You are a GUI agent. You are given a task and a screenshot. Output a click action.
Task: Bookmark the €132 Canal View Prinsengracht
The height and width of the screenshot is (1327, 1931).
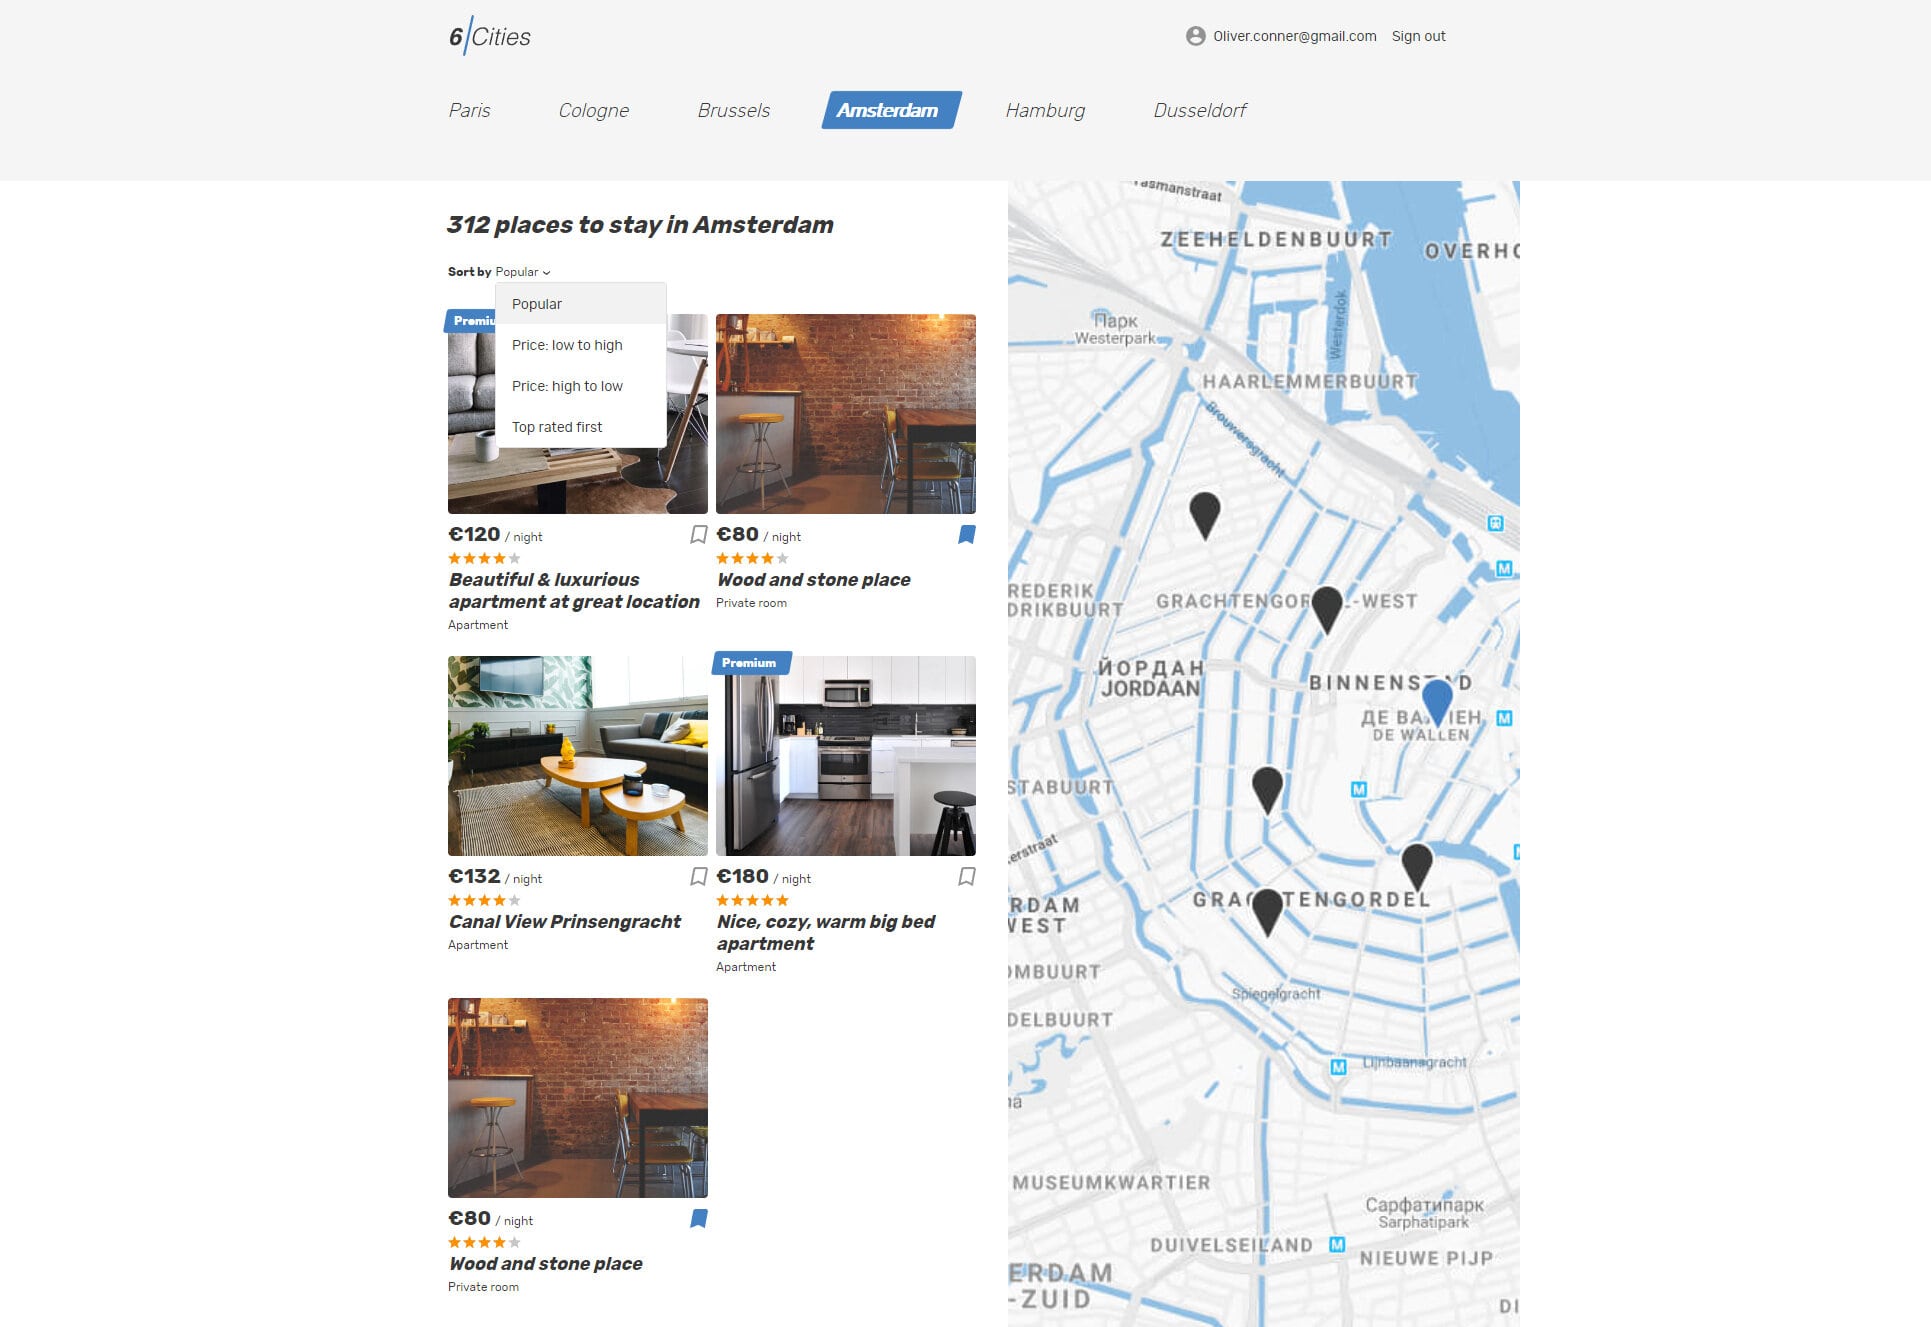tap(699, 877)
